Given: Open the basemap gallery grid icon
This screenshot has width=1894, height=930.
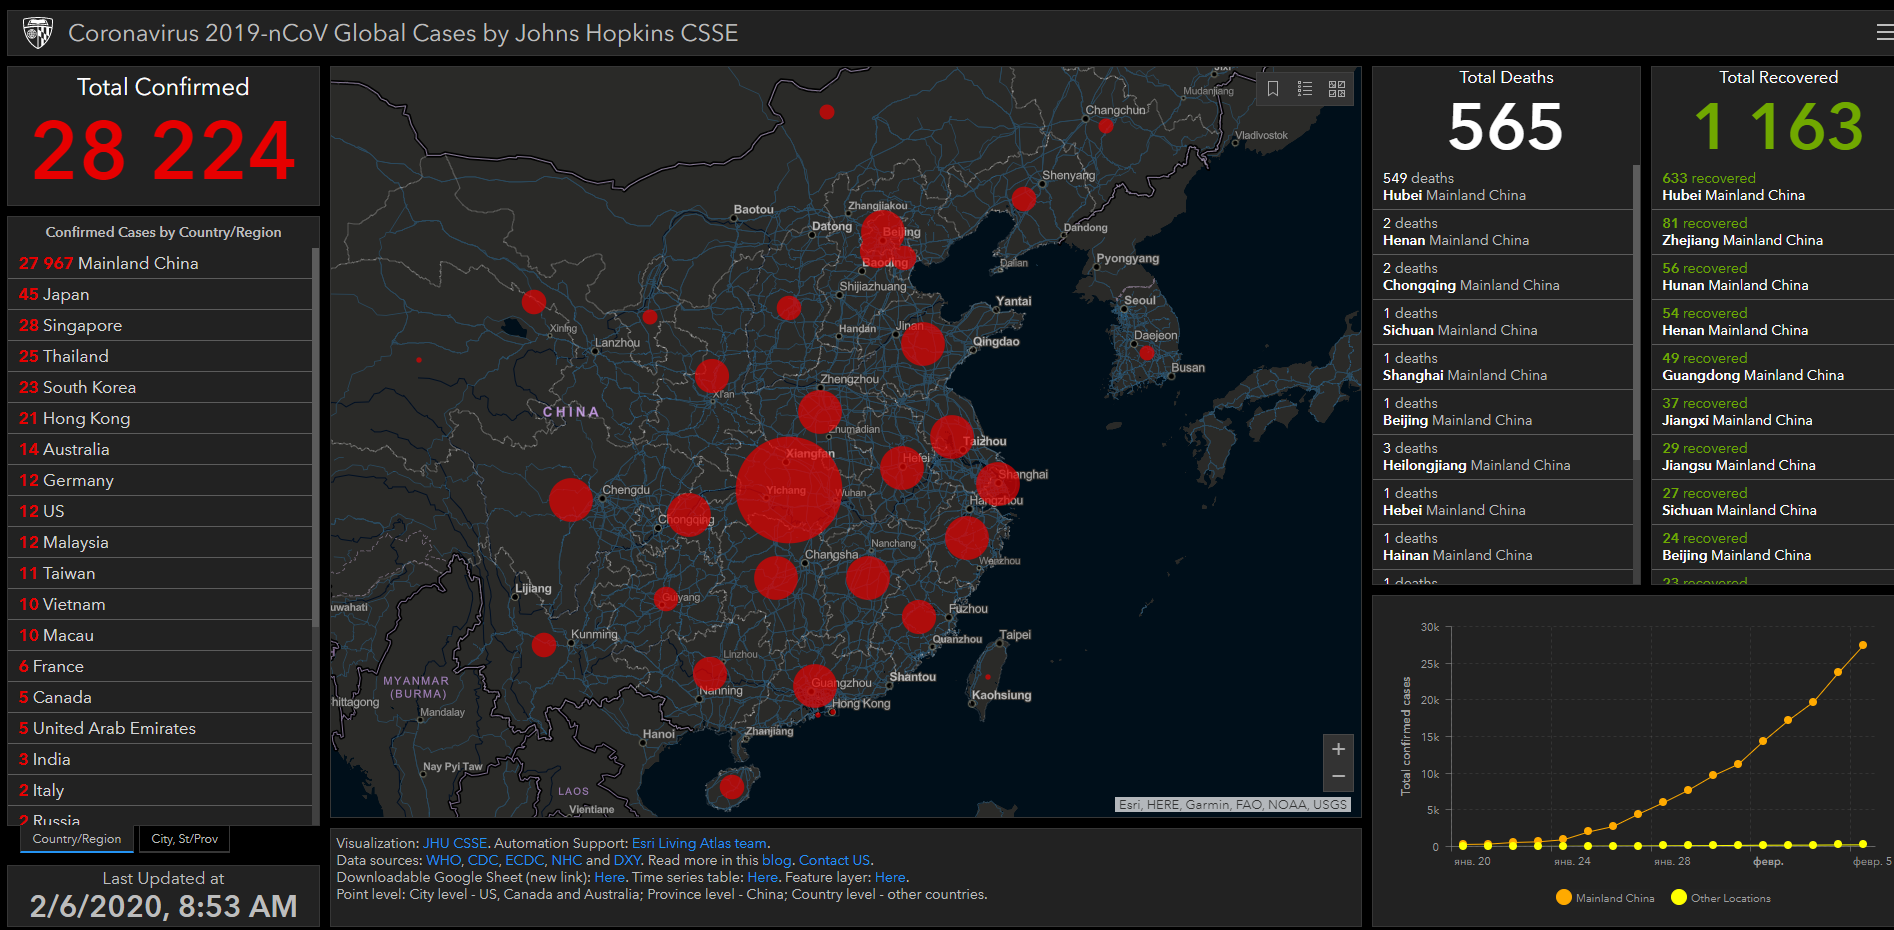Looking at the screenshot, I should 1337,89.
